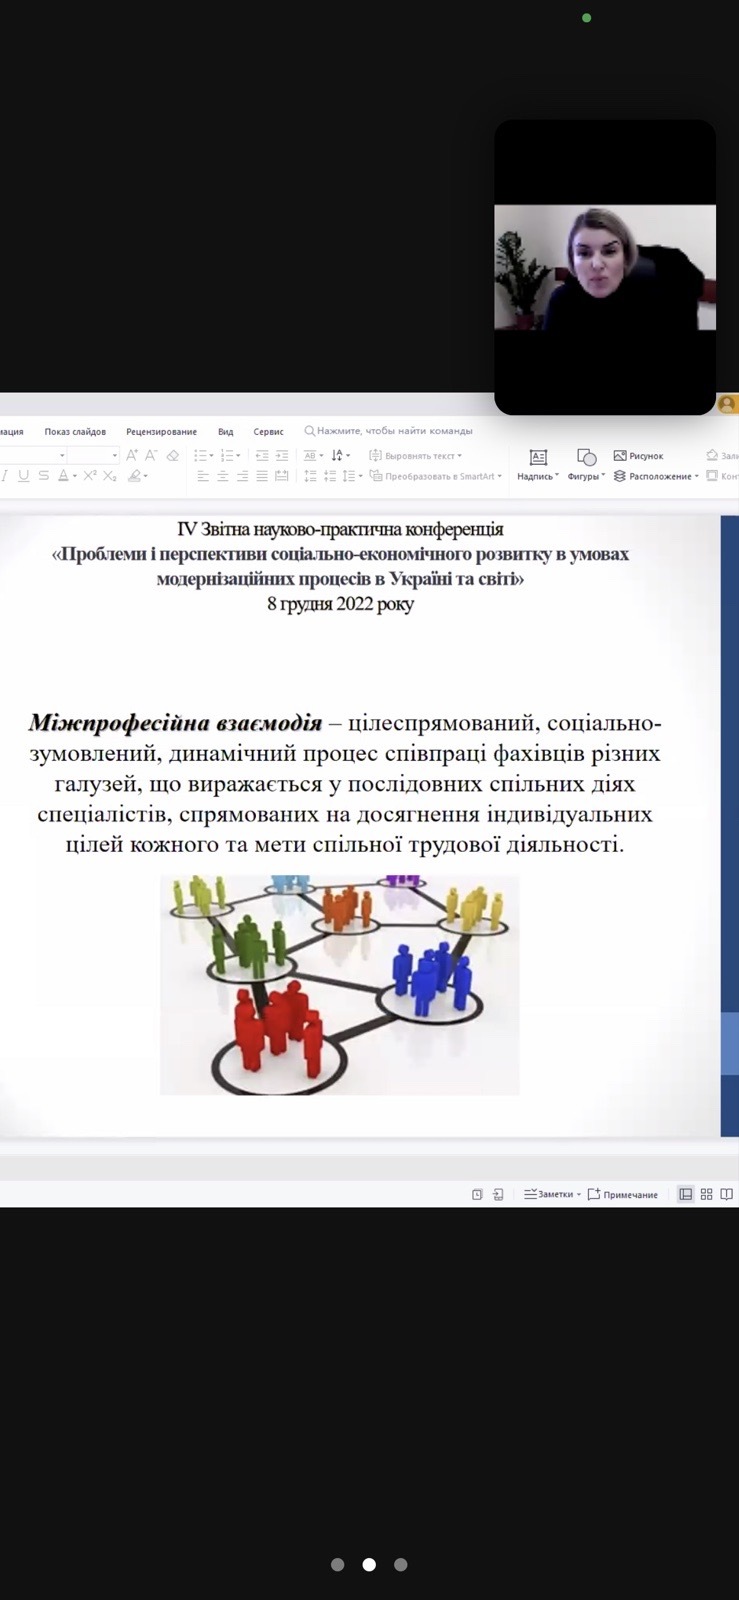Click the strikethrough text icon
The width and height of the screenshot is (739, 1600).
43,476
